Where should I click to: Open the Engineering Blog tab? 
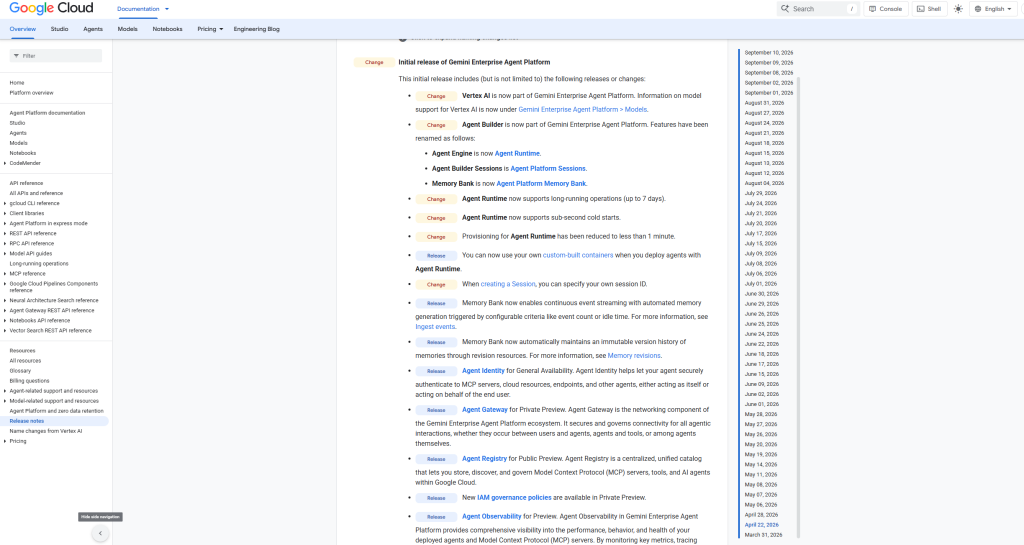pyautogui.click(x=257, y=29)
